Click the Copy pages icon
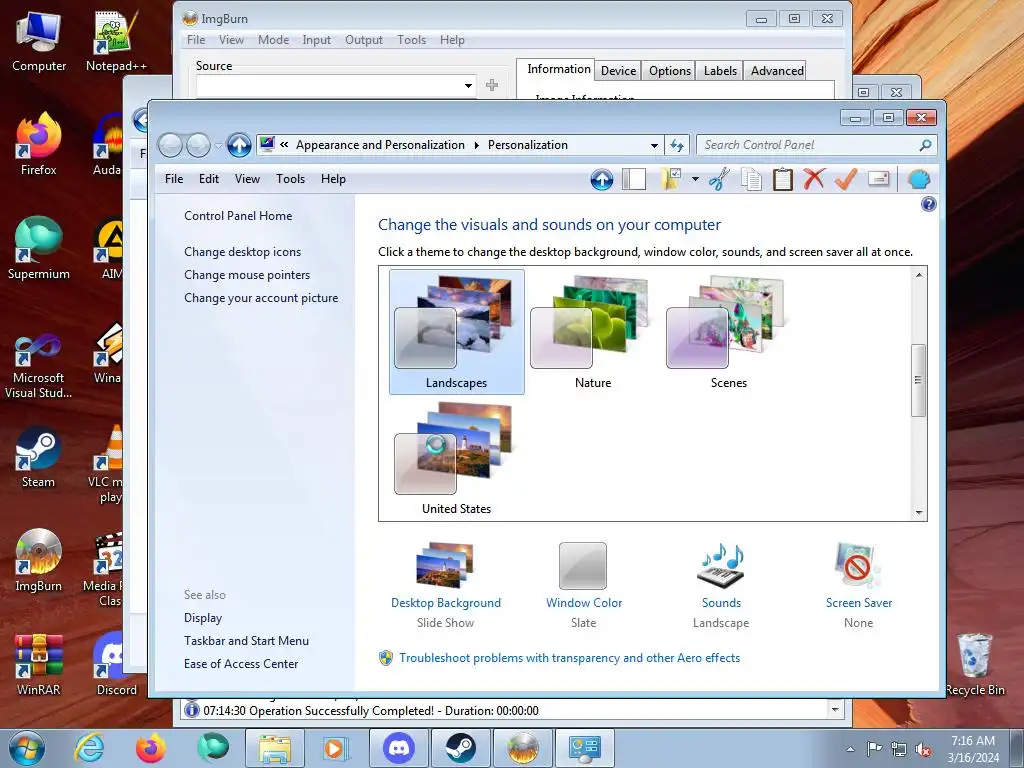Viewport: 1024px width, 768px height. point(751,179)
